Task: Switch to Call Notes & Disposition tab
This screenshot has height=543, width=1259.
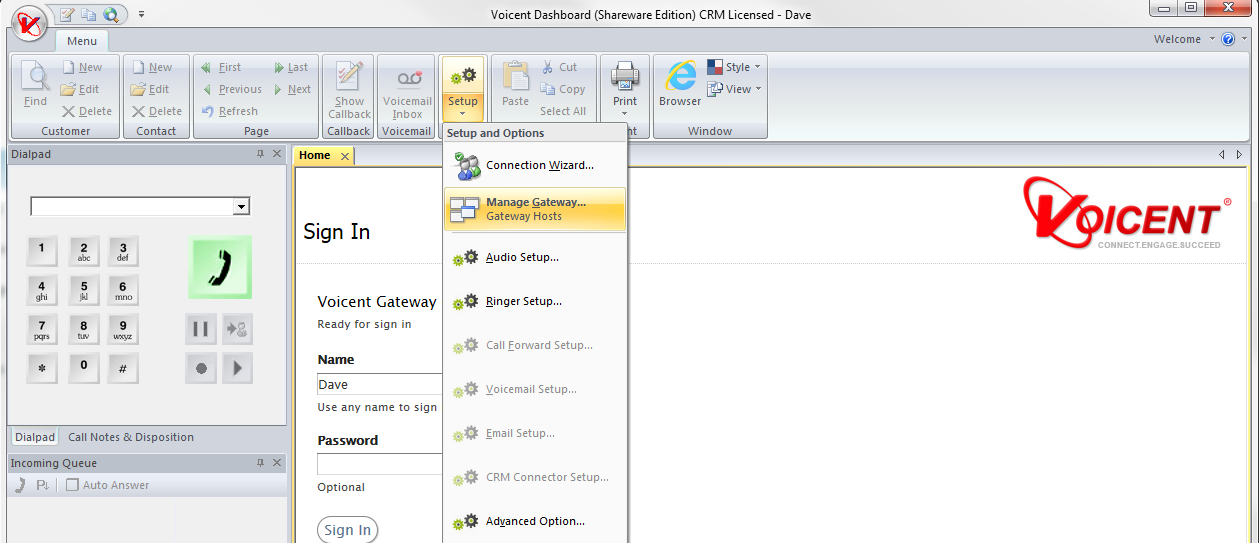Action: [x=131, y=437]
